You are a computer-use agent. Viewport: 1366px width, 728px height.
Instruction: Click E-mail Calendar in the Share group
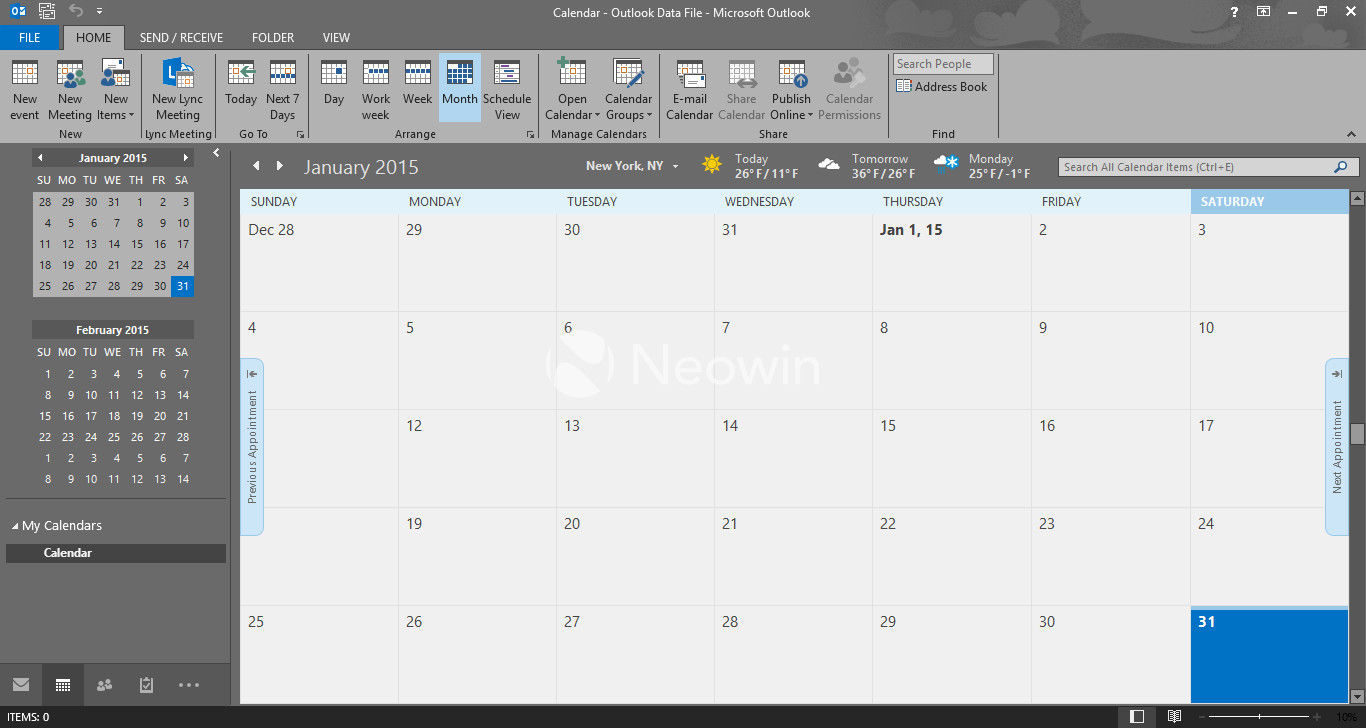pos(689,89)
